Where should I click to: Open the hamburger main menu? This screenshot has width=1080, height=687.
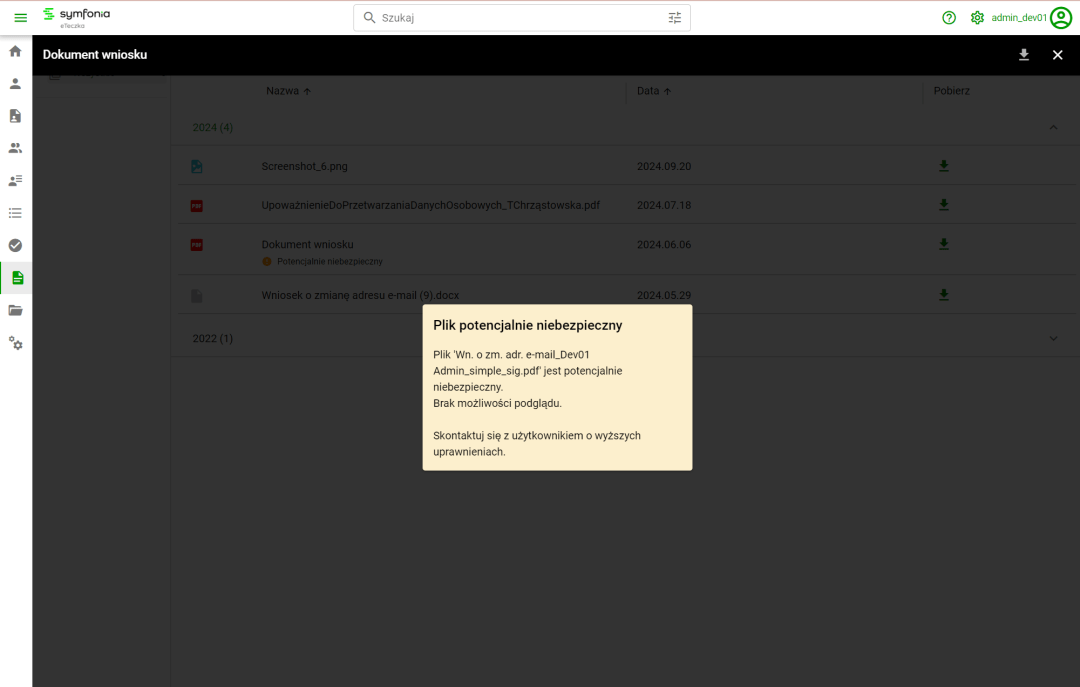click(x=20, y=18)
